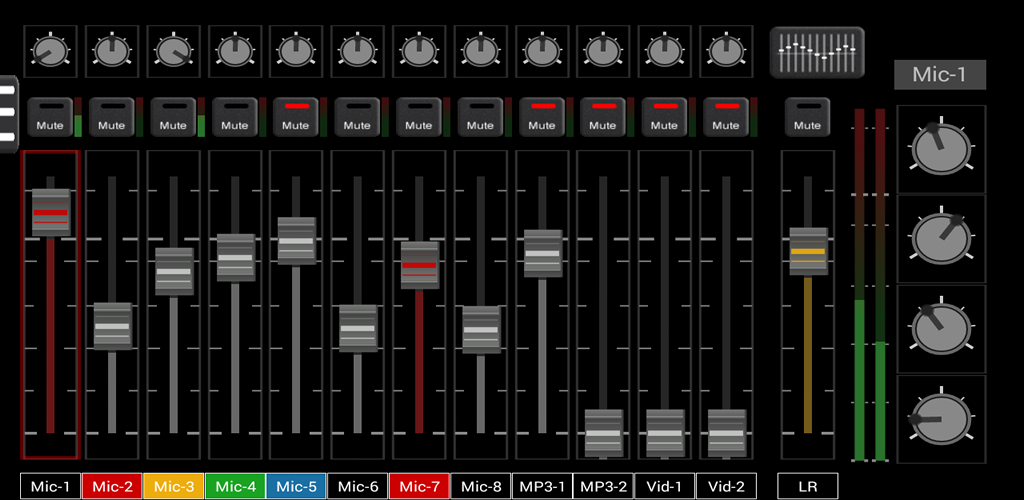Image resolution: width=1024 pixels, height=500 pixels.
Task: Click the Mic-7 red fader handle
Action: 419,266
